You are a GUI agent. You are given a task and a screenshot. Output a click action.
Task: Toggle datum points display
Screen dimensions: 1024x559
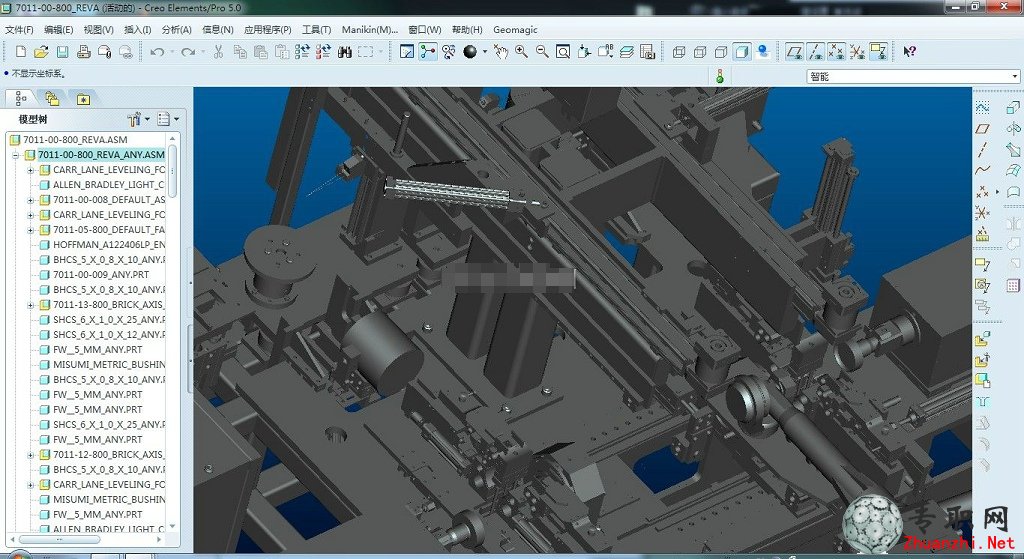837,52
